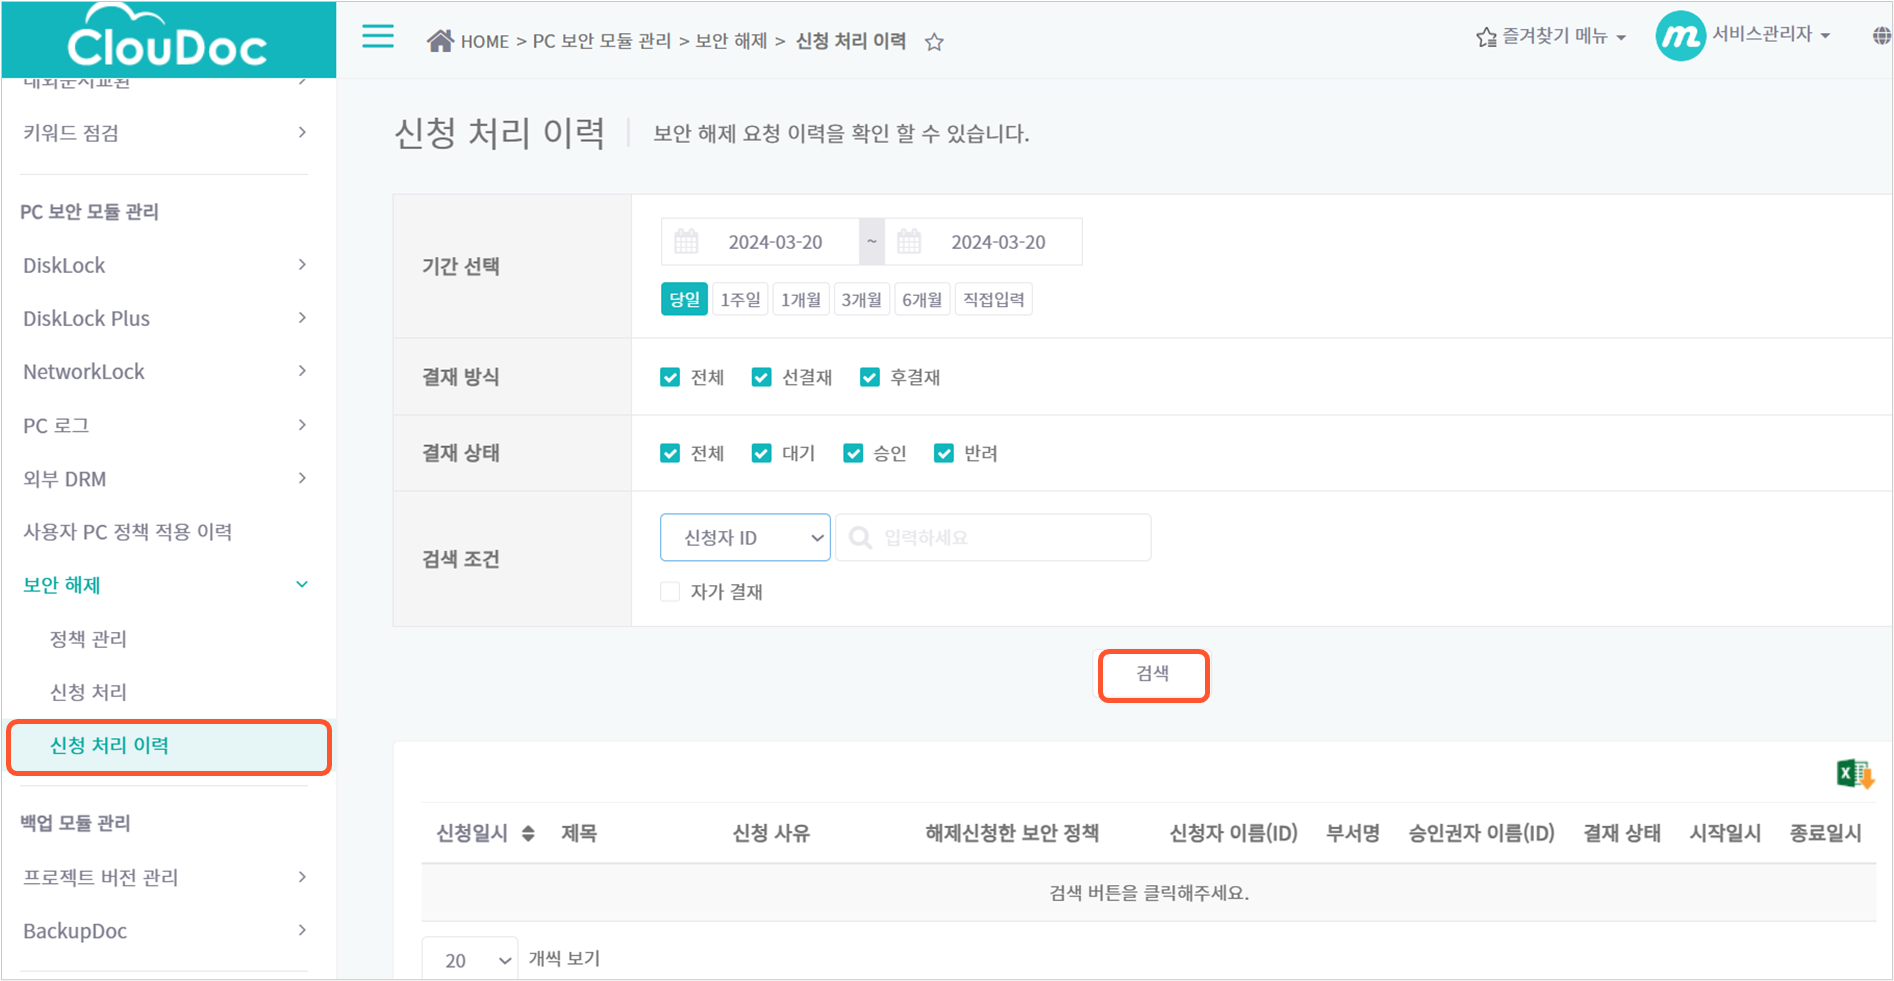The height and width of the screenshot is (981, 1894).
Task: Open 신청 처리 submenu
Action: (89, 692)
